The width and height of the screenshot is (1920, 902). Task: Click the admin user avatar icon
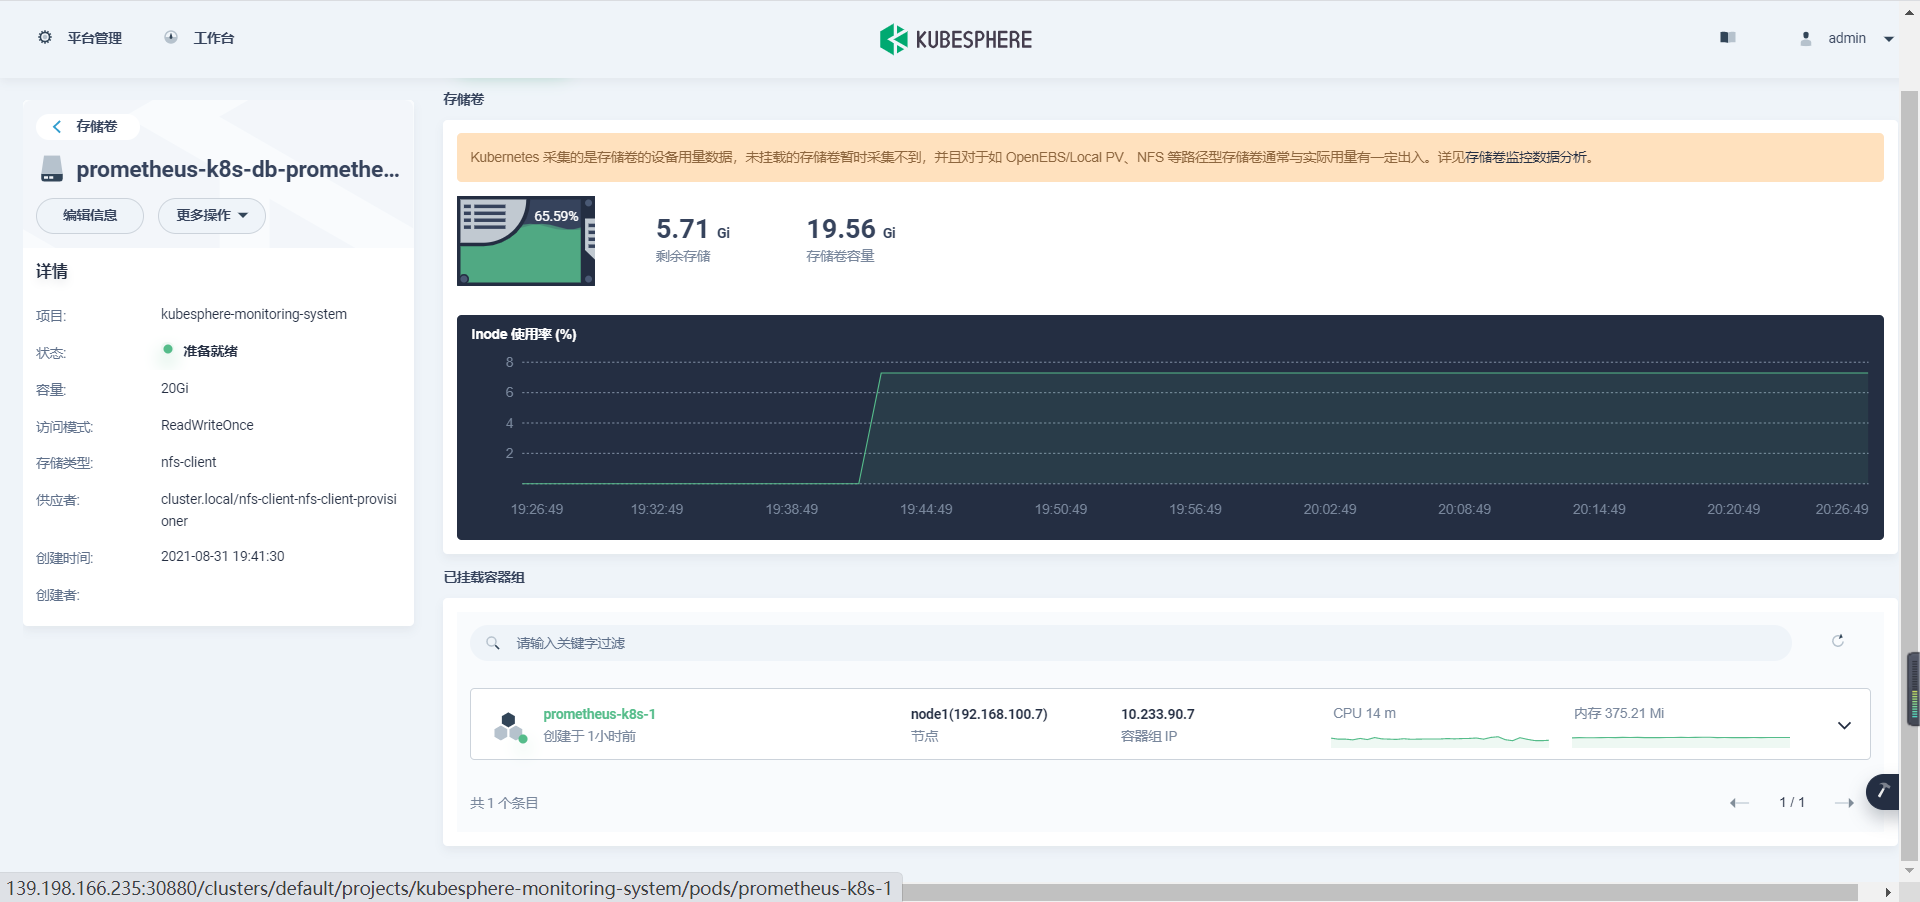pos(1806,38)
